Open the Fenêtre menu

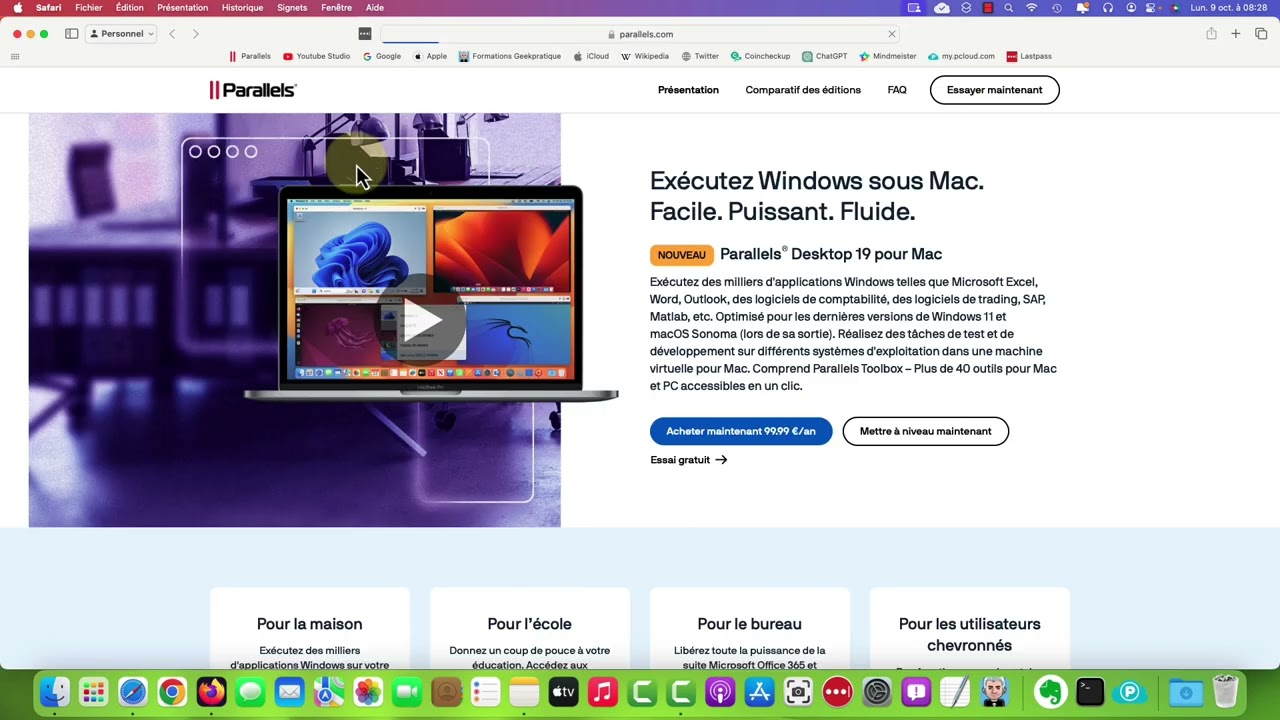[337, 8]
